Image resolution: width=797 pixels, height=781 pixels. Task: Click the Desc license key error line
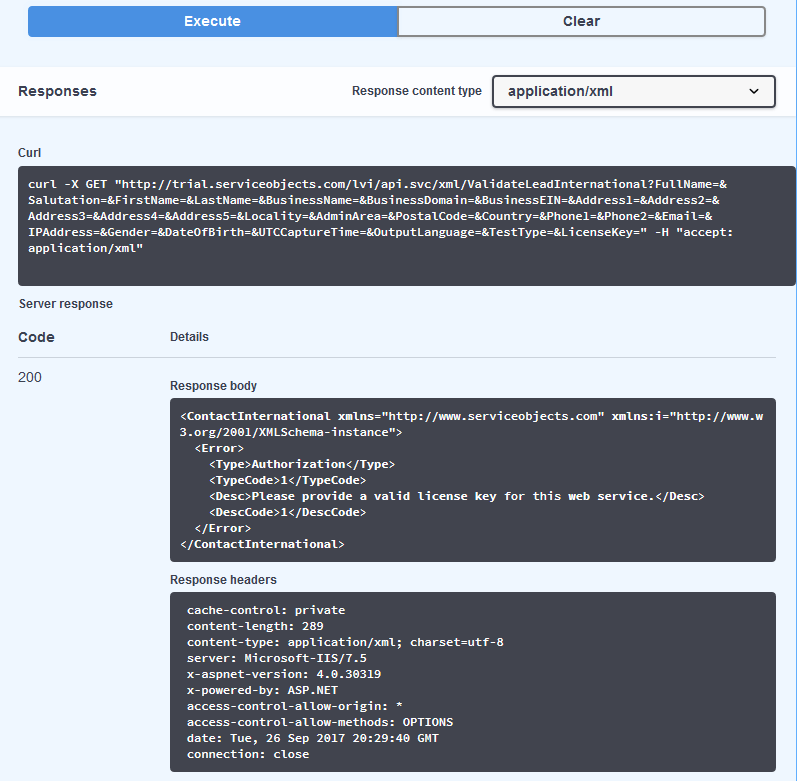(457, 496)
